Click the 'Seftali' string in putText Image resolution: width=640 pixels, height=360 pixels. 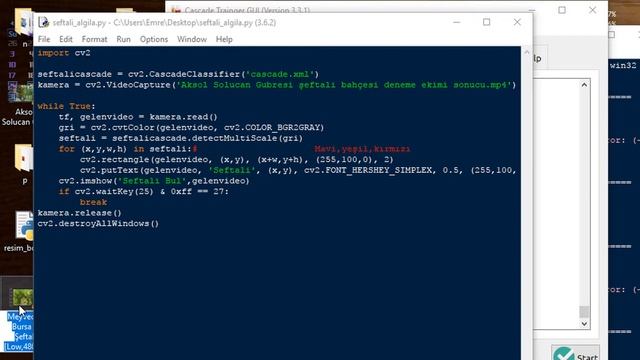click(232, 170)
